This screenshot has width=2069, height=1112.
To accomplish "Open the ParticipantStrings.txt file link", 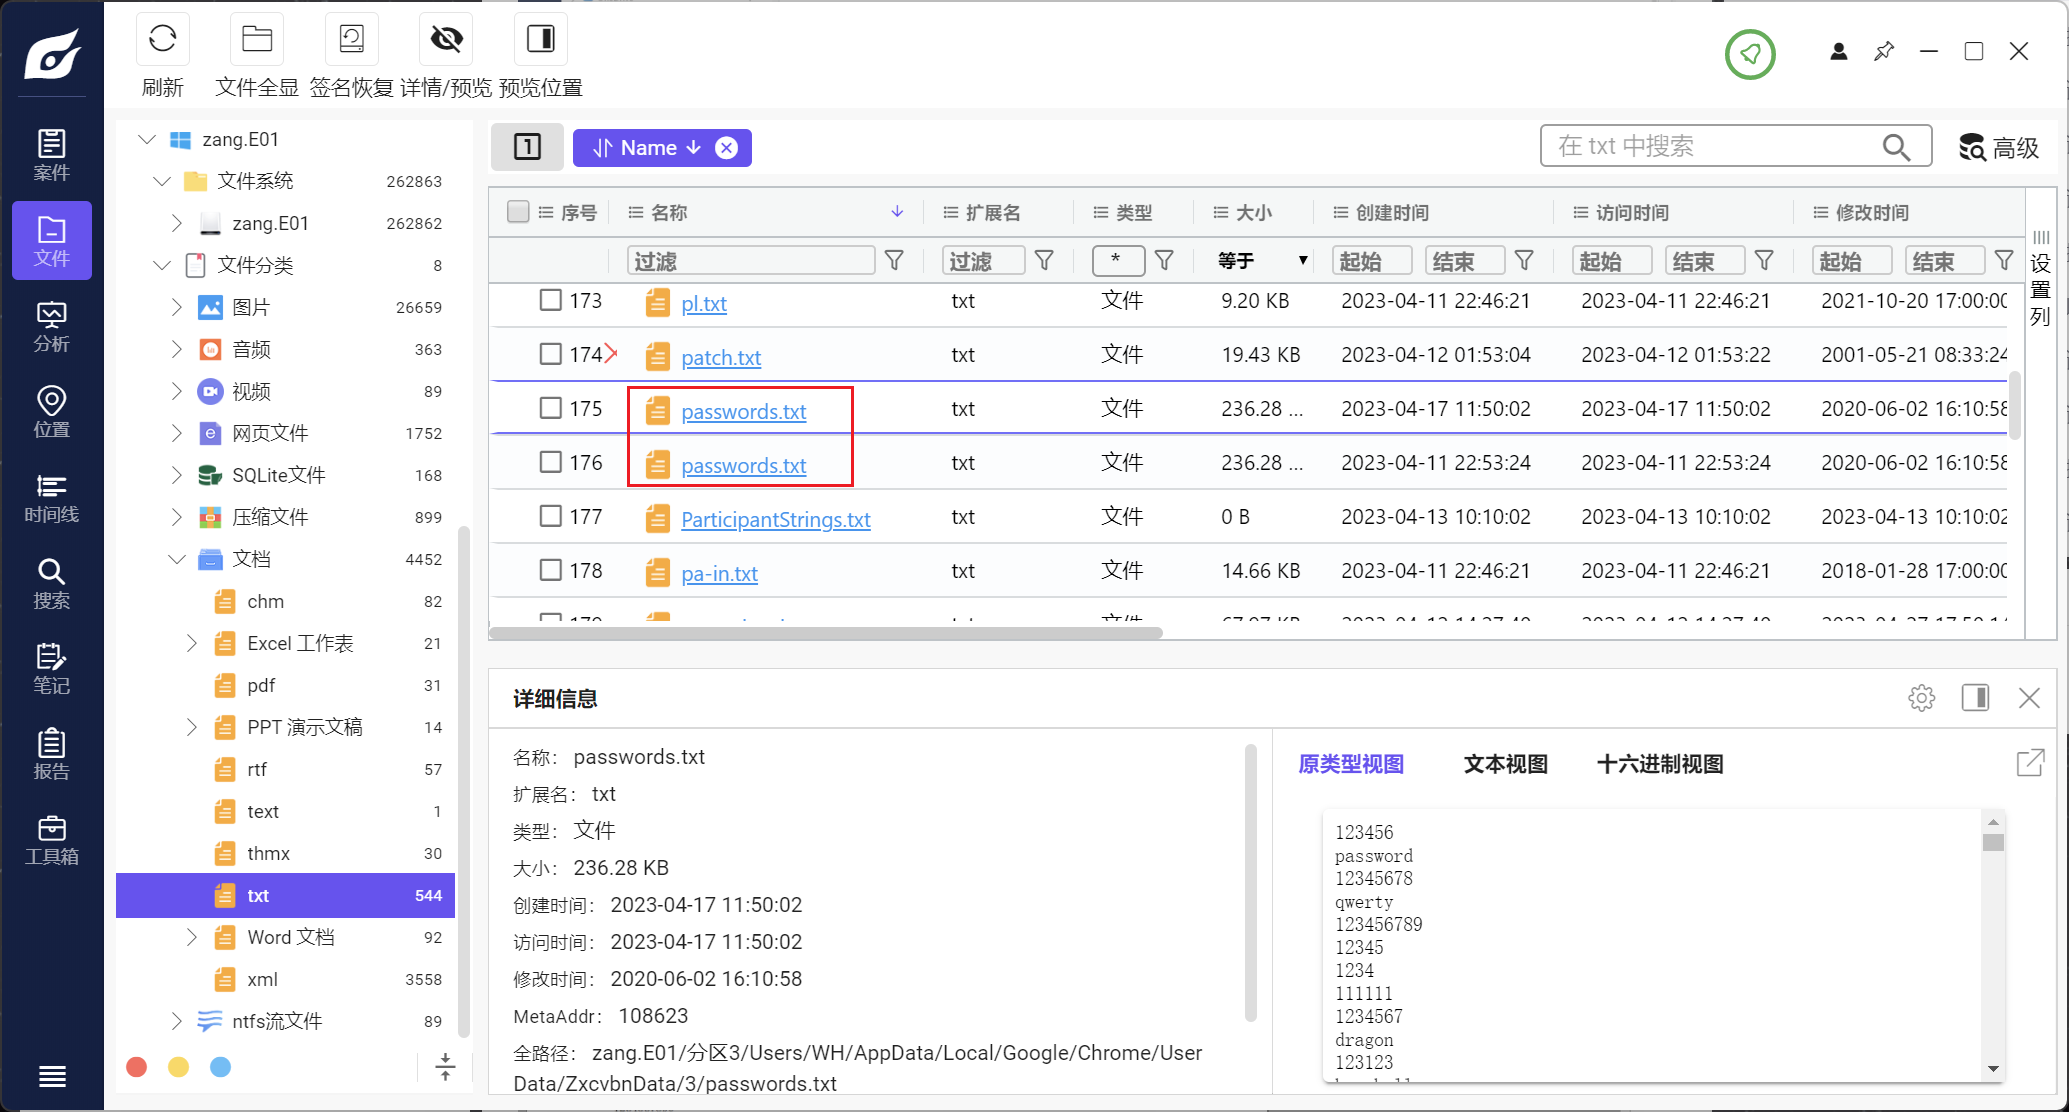I will point(776,519).
